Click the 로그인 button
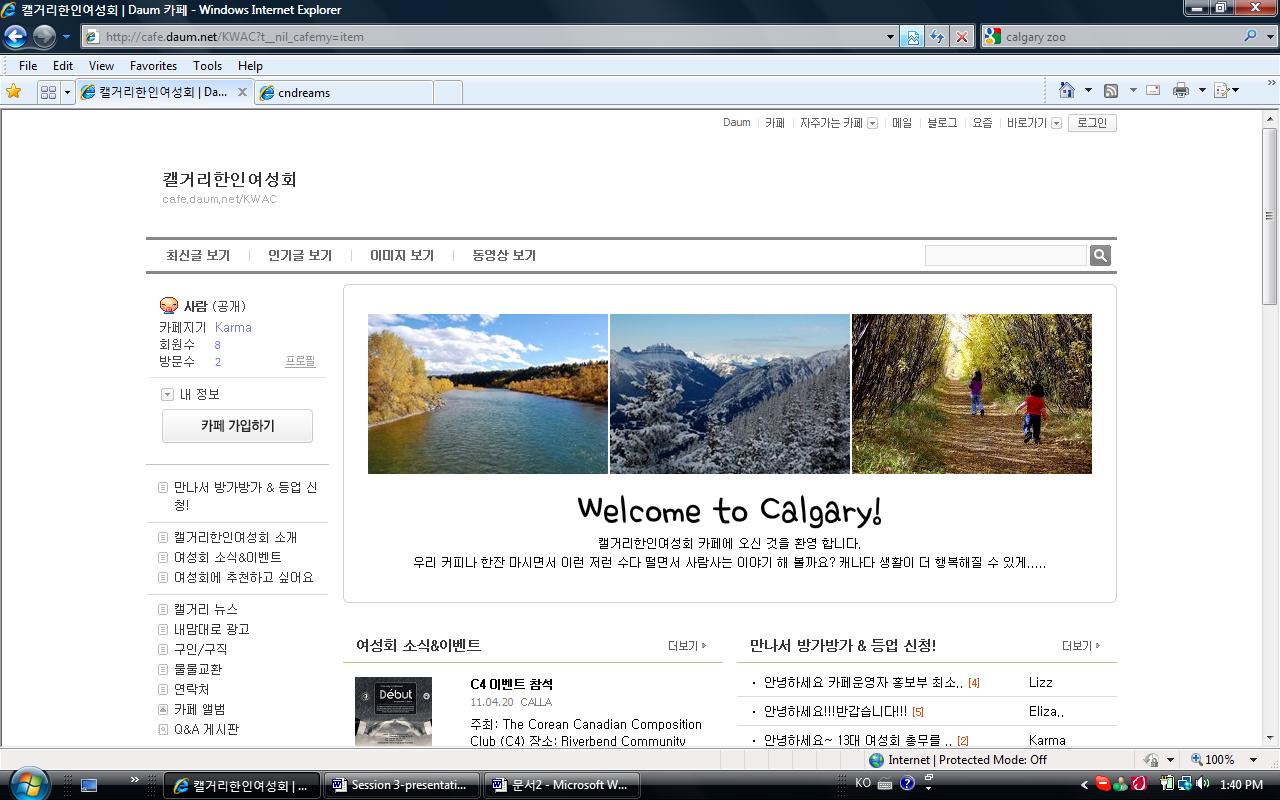Image resolution: width=1280 pixels, height=800 pixels. coord(1091,123)
